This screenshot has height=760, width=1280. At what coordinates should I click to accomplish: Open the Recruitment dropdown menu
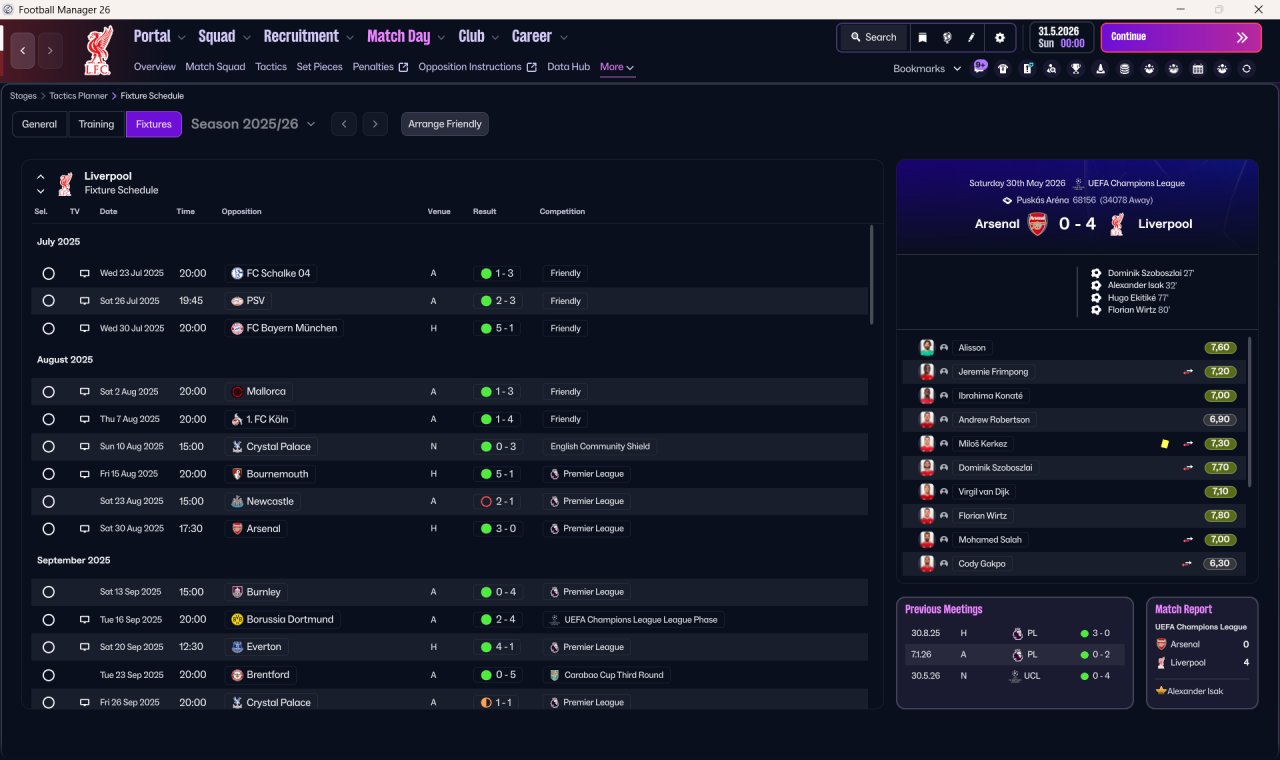(308, 36)
